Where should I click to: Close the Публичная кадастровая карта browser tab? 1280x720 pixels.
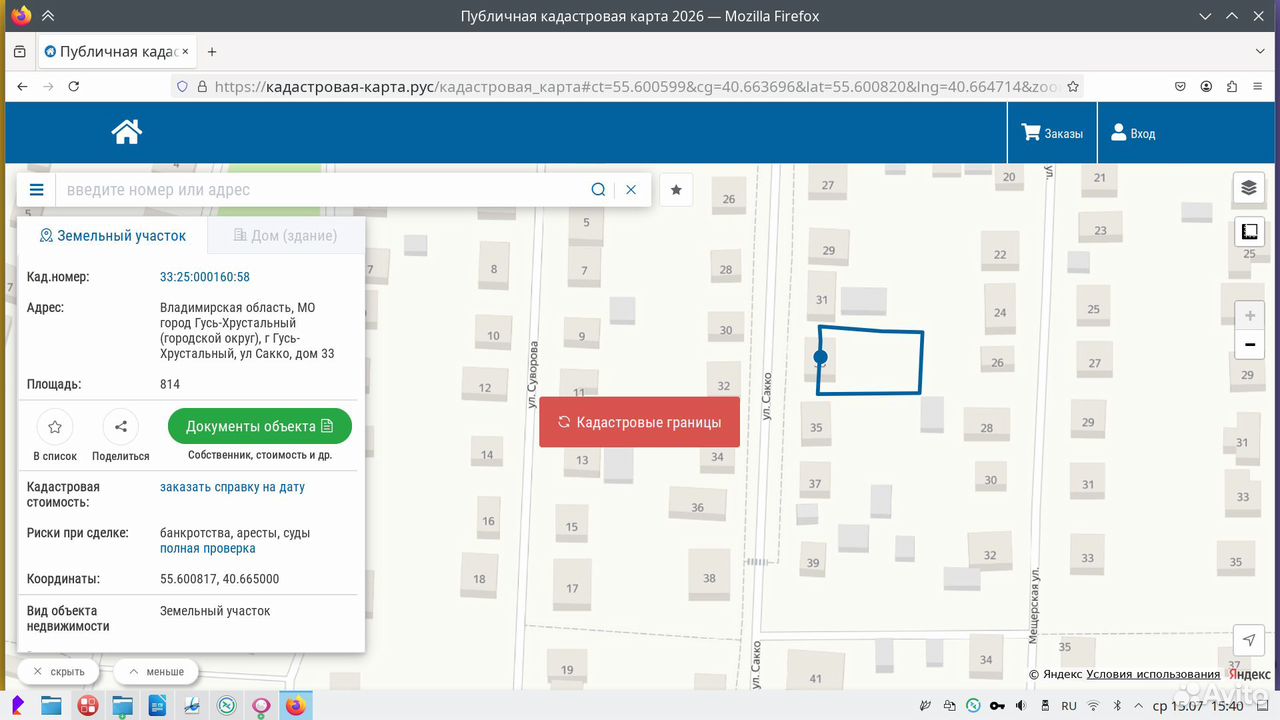[185, 52]
